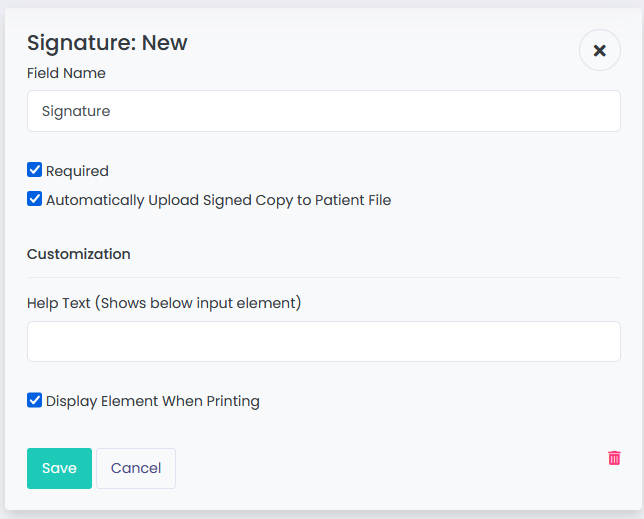Viewport: 644px width, 519px height.
Task: Disable the Display Element When Printing checkbox
Action: pyautogui.click(x=34, y=400)
